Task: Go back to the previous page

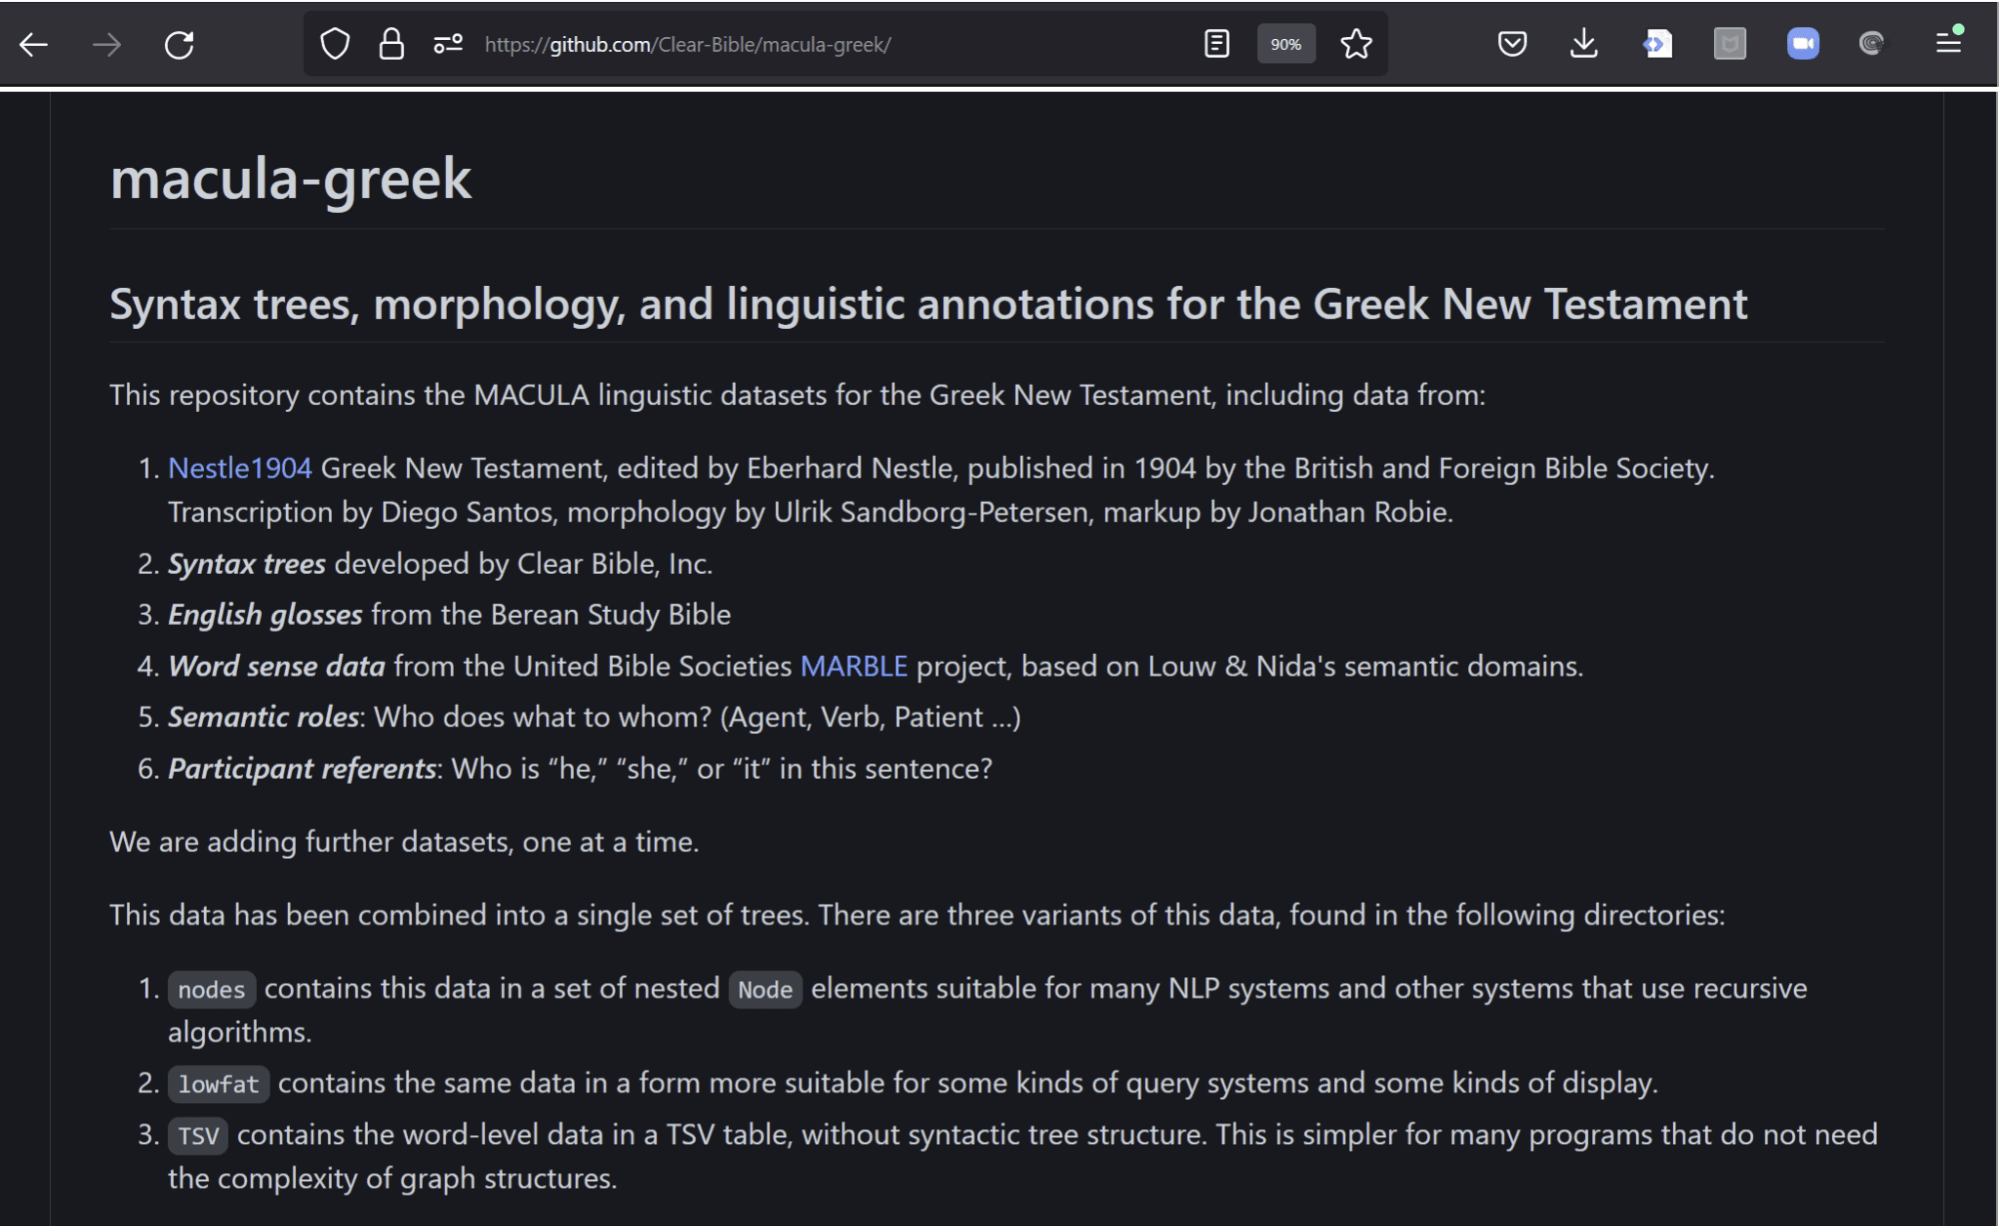Action: pos(33,43)
